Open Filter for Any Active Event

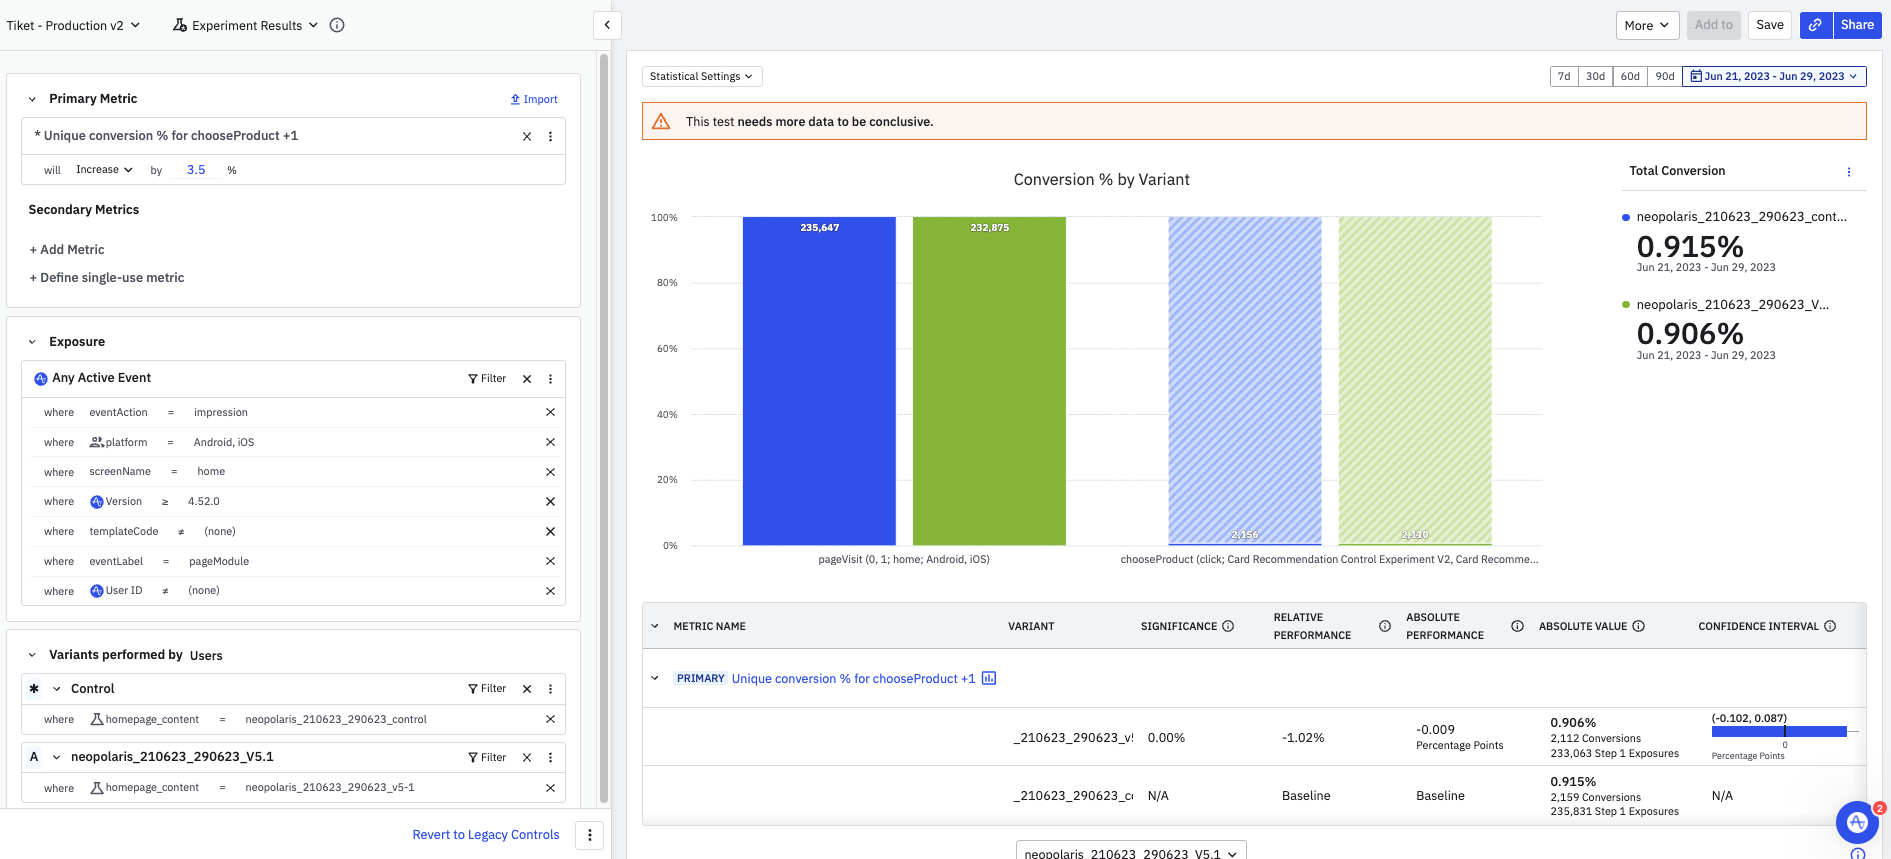coord(487,379)
